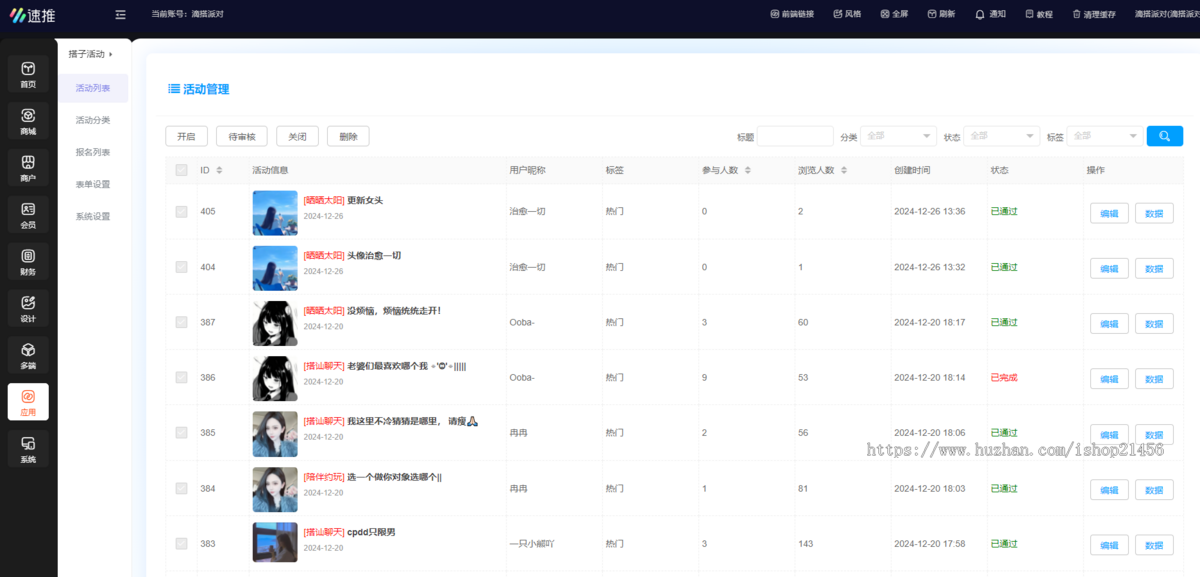Tick the checkbox for row ID 383

click(x=181, y=543)
